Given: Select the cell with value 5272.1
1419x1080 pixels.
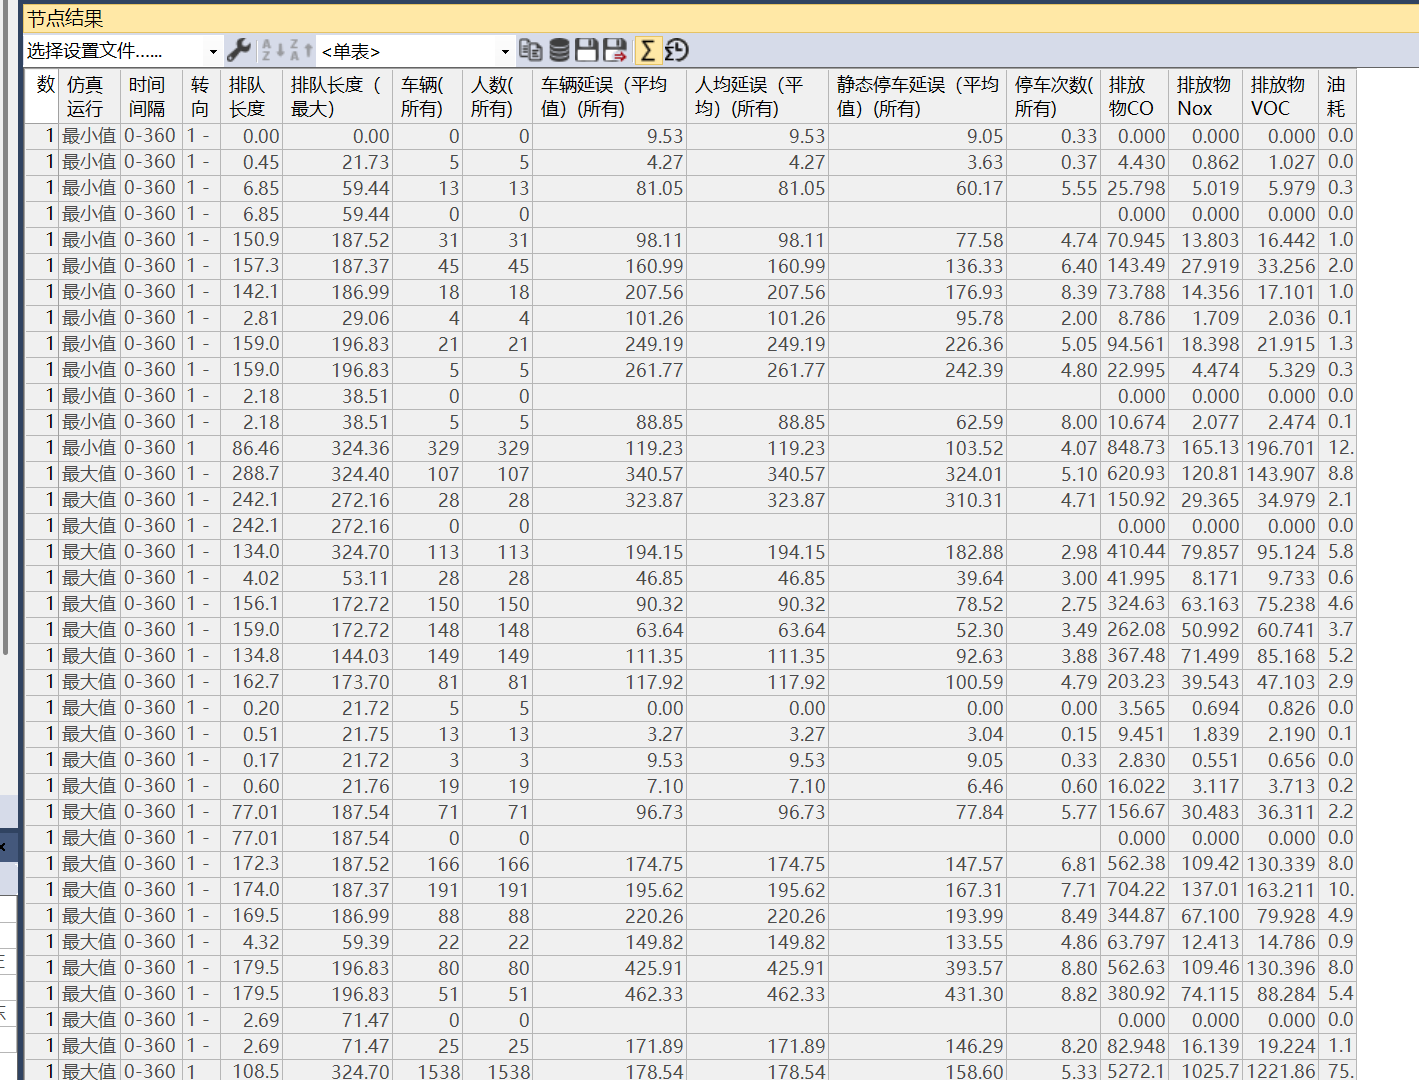Looking at the screenshot, I should pos(1134,1071).
